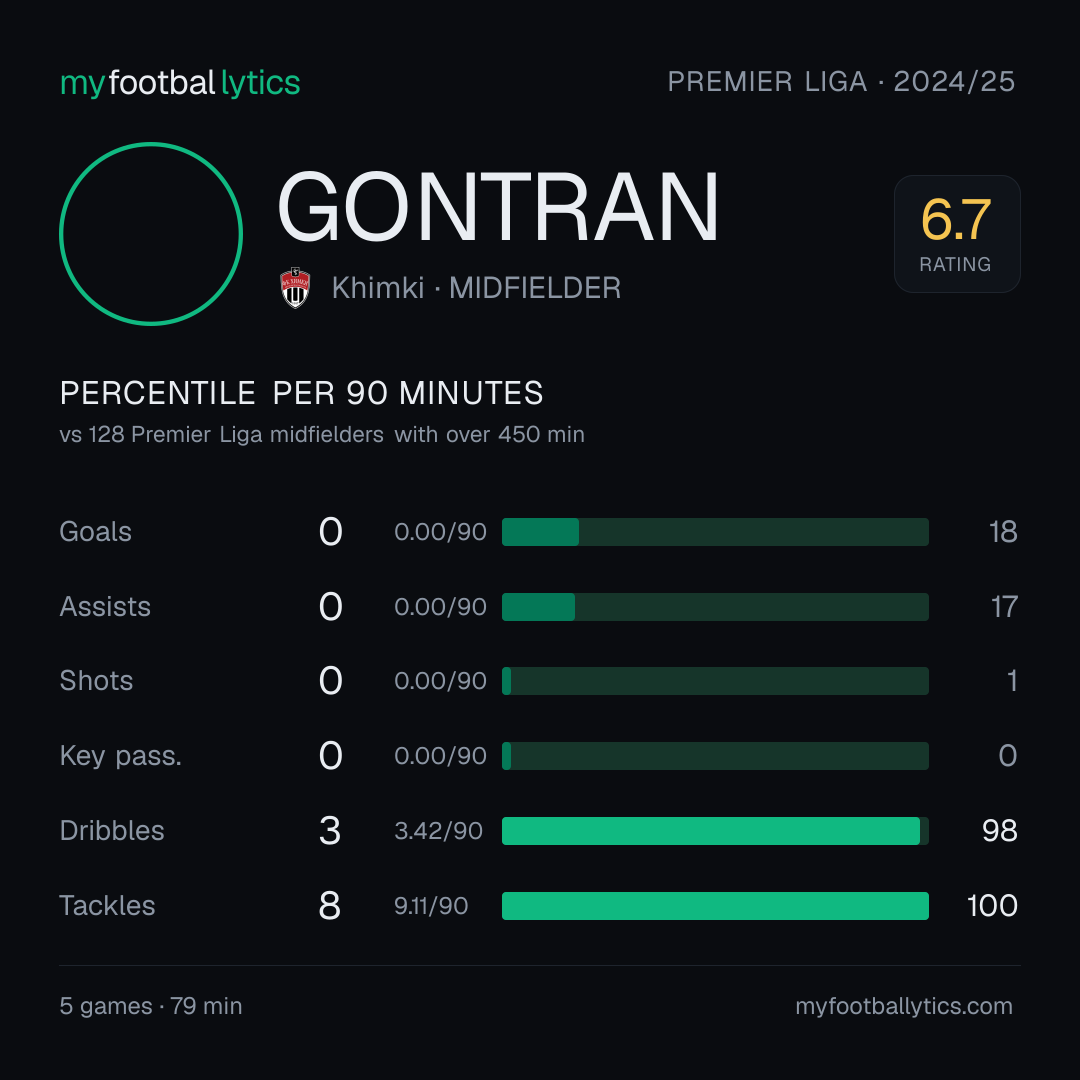Click the Khimki club crest icon

295,288
